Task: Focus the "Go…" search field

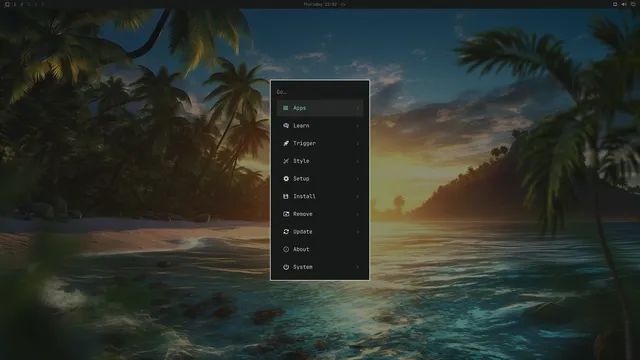Action: (x=320, y=92)
